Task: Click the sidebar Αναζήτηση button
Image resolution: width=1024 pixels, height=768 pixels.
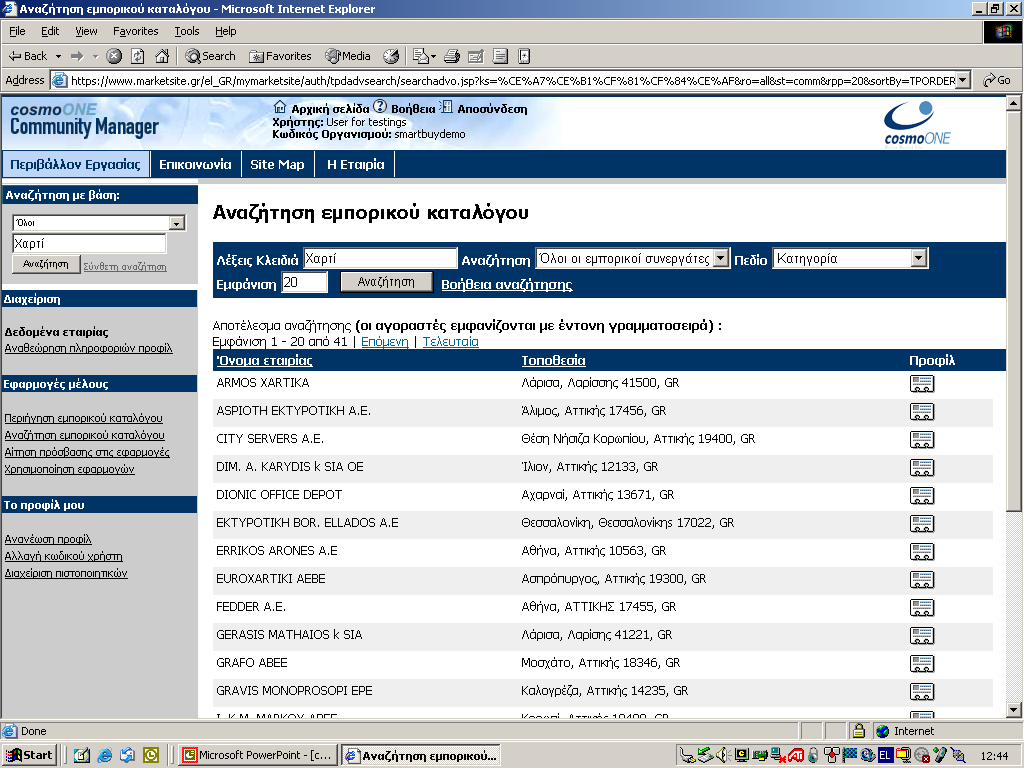Action: (x=46, y=264)
